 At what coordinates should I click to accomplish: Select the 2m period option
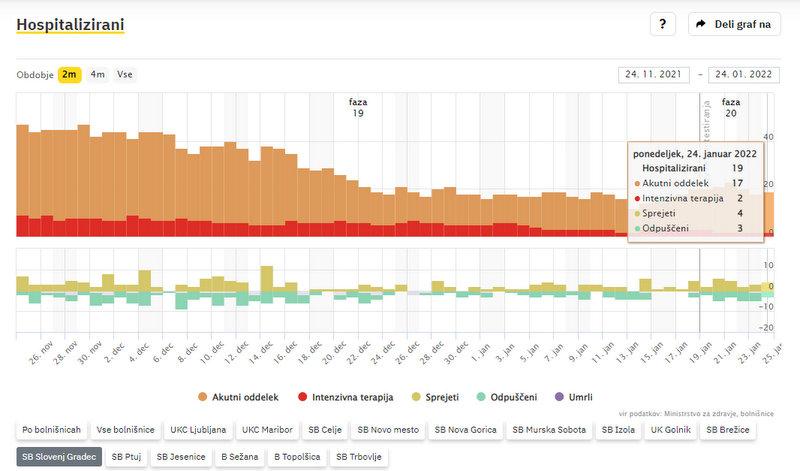pos(69,74)
